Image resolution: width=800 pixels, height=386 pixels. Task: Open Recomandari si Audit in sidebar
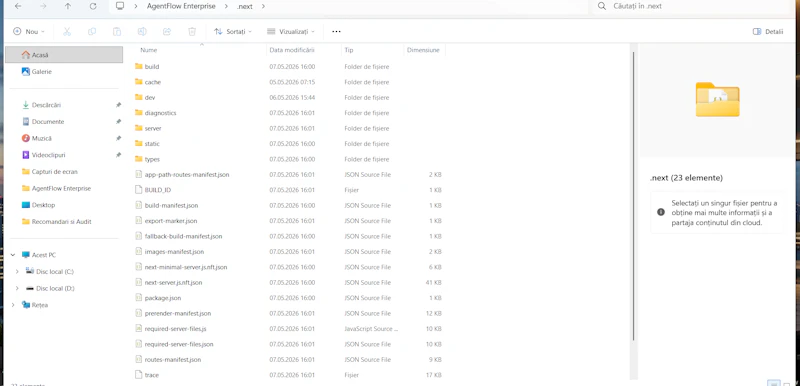coord(62,222)
